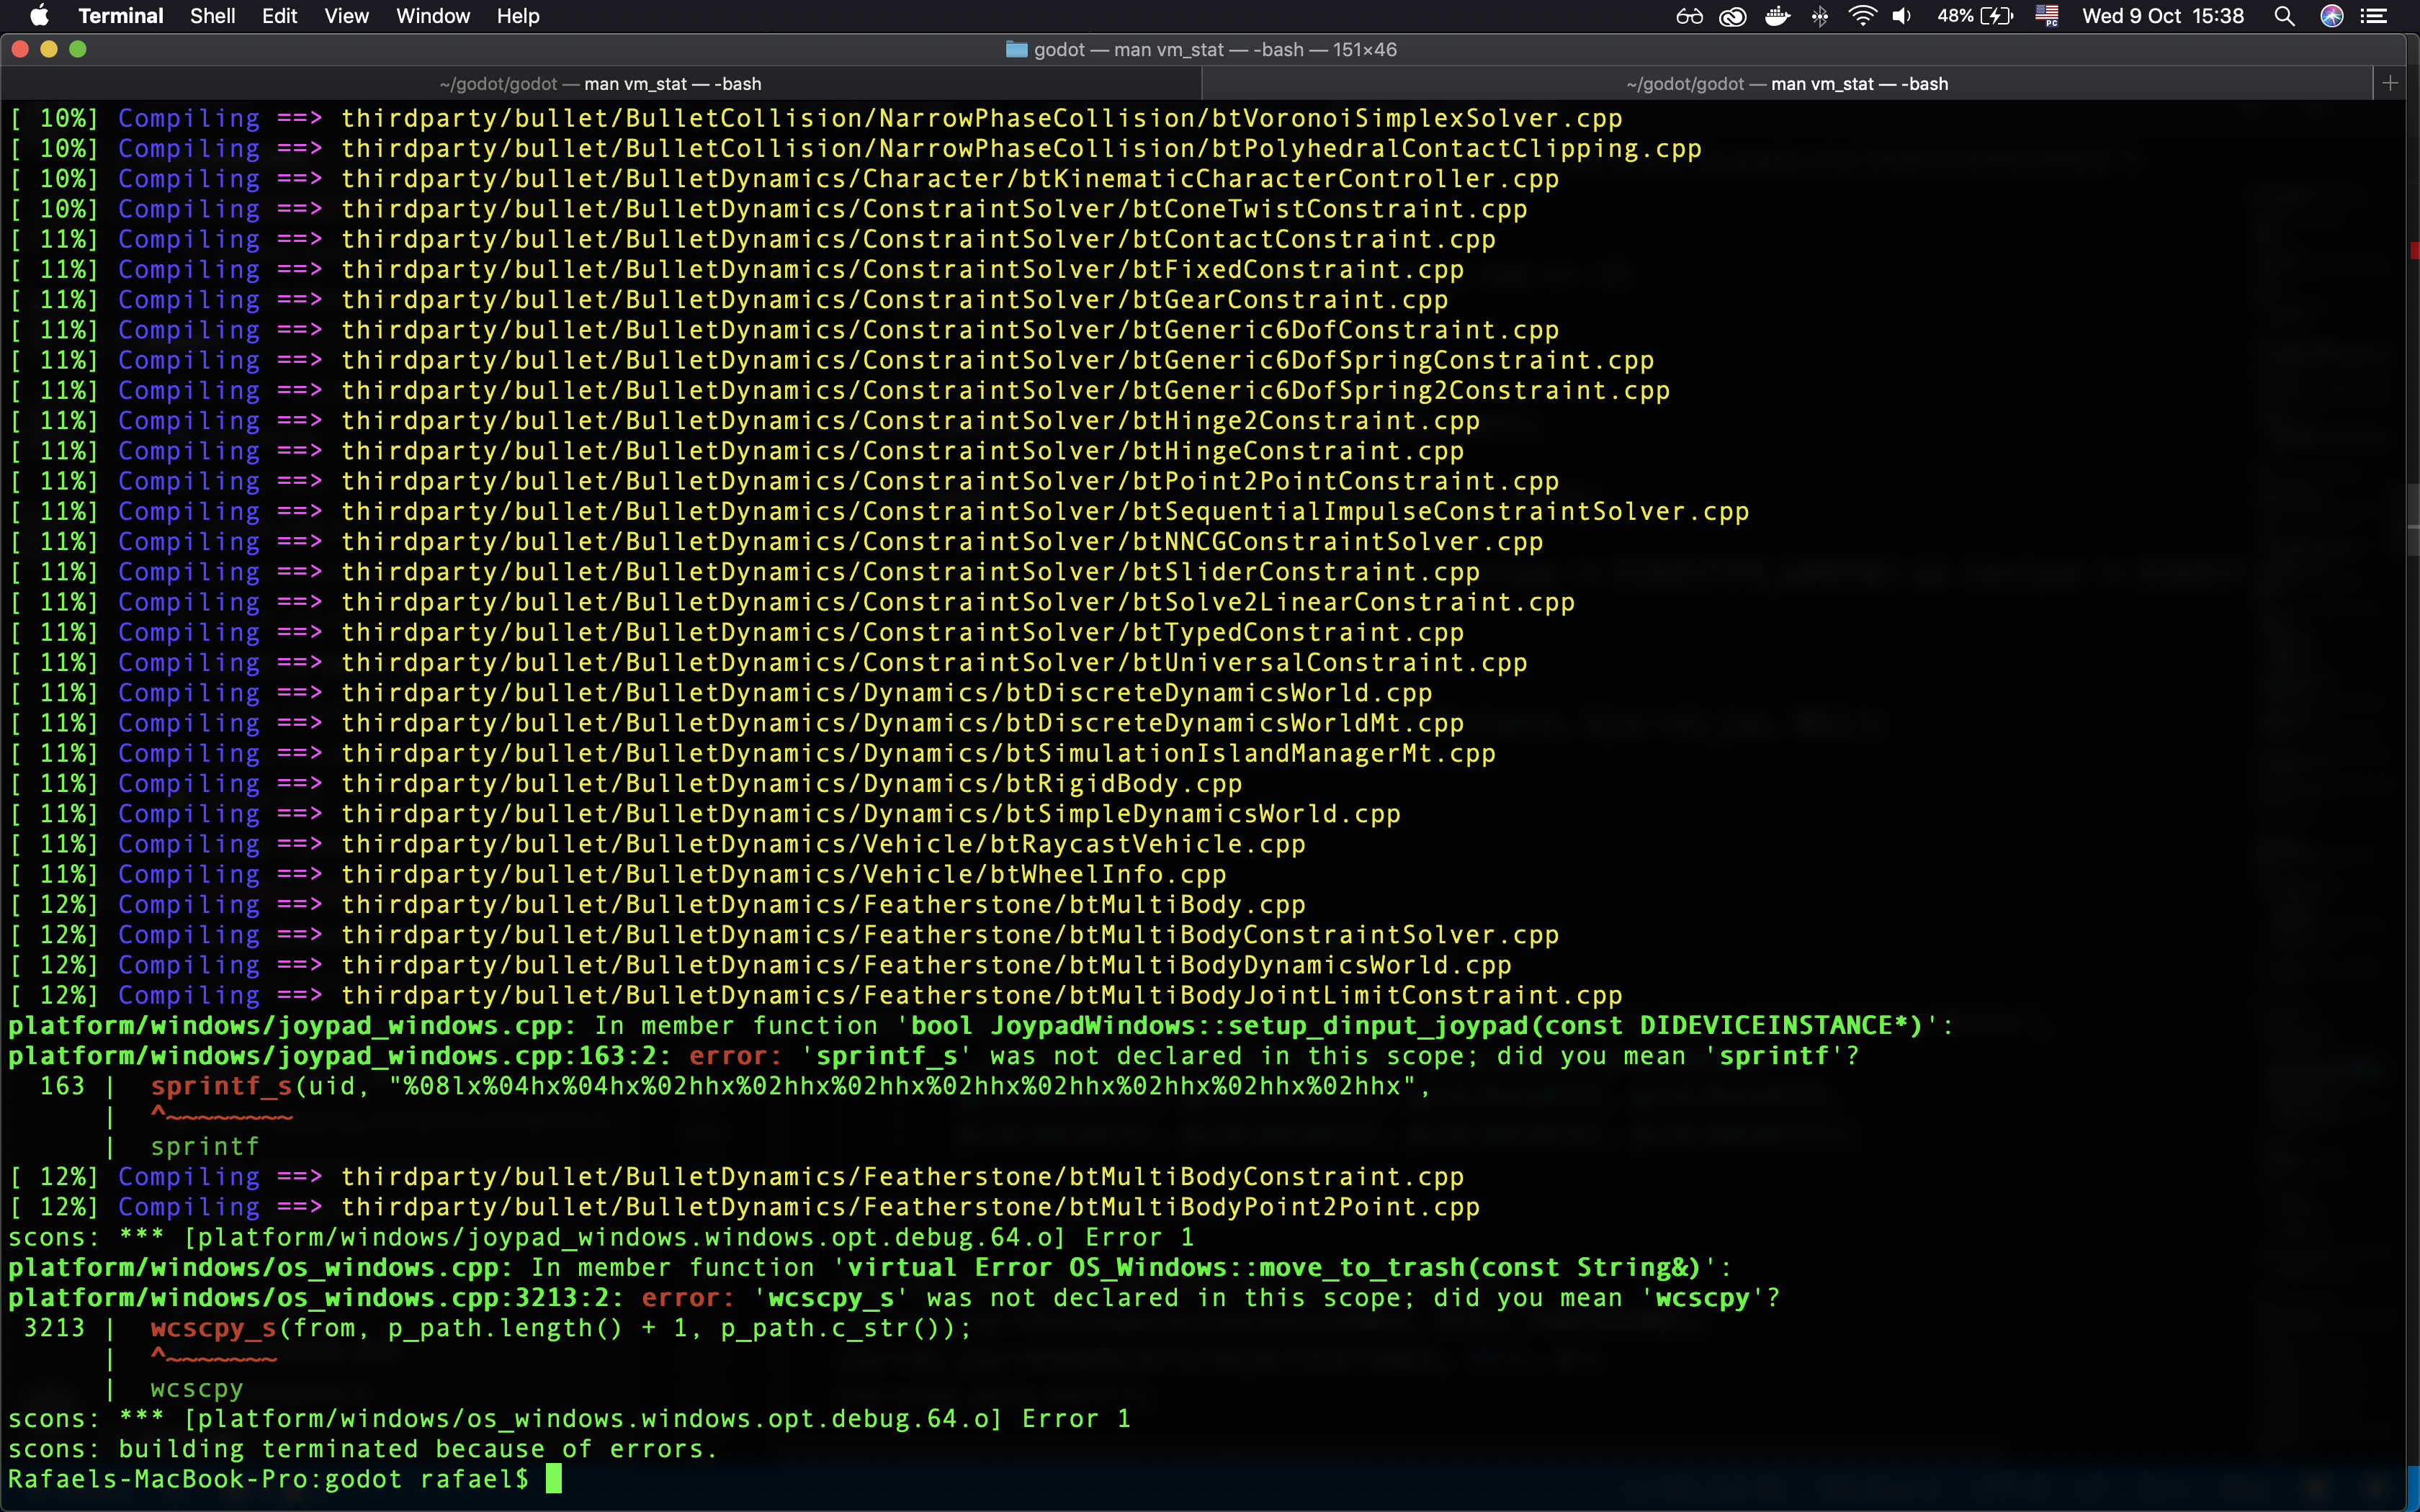The image size is (2420, 1512).
Task: Click the suggested fix 'sprintf' below the caret
Action: 205,1147
